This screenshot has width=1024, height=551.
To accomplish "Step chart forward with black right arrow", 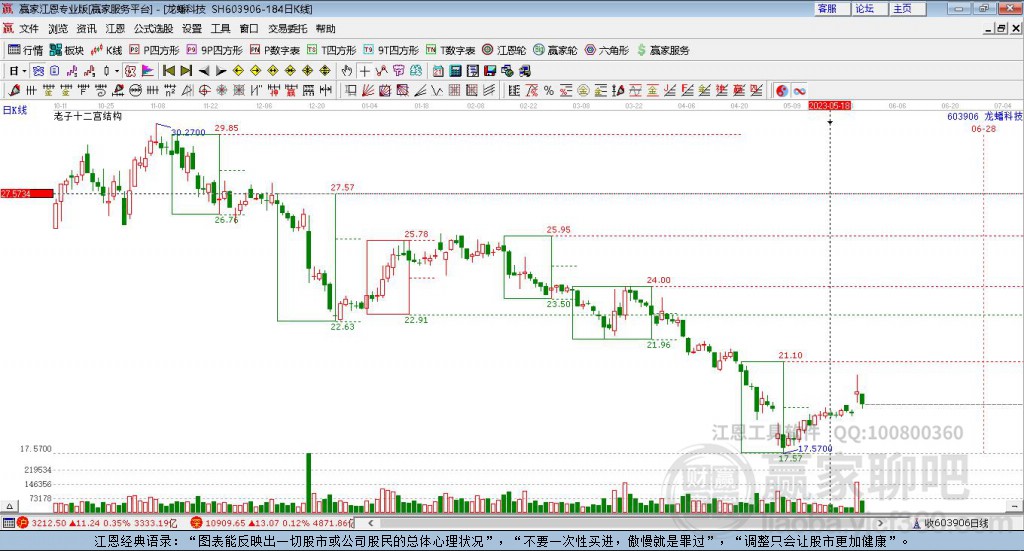I will [221, 71].
